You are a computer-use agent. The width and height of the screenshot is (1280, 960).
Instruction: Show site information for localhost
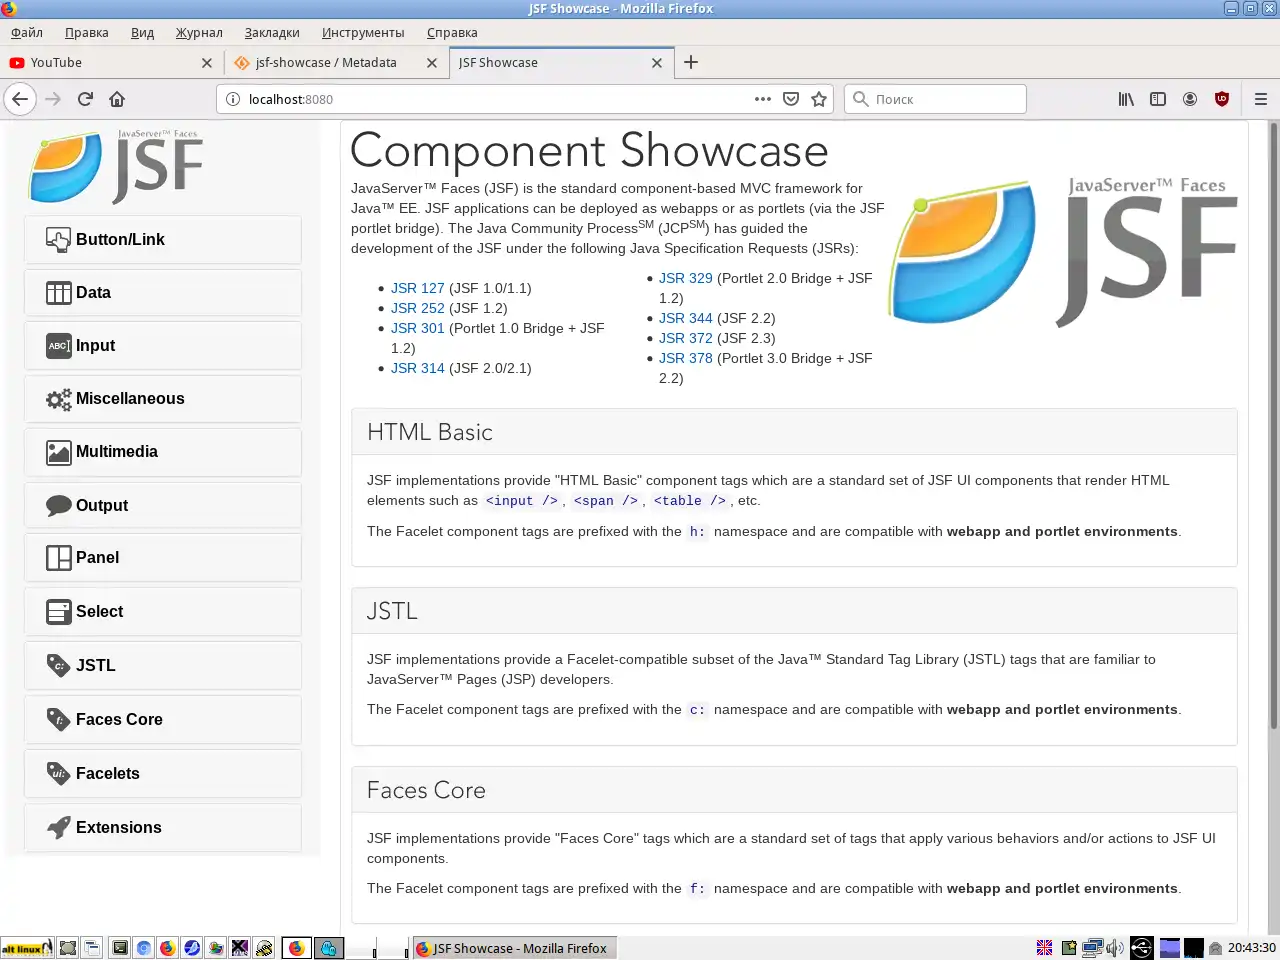pyautogui.click(x=233, y=99)
